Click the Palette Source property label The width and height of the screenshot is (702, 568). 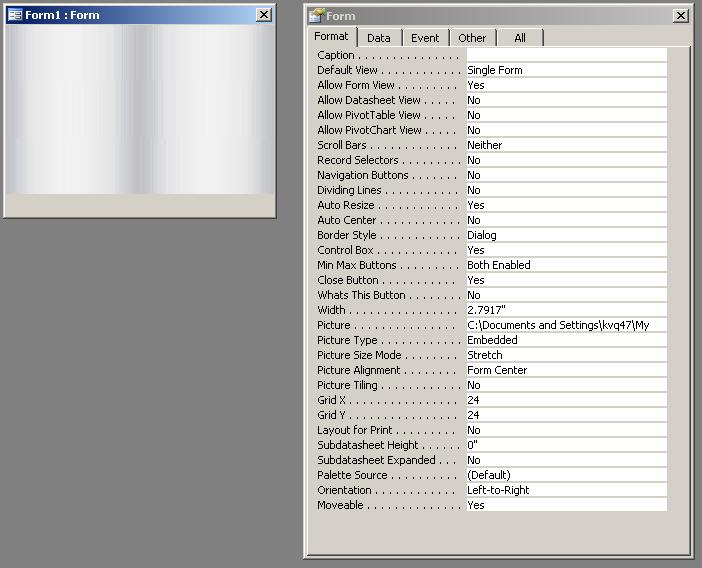click(x=352, y=475)
